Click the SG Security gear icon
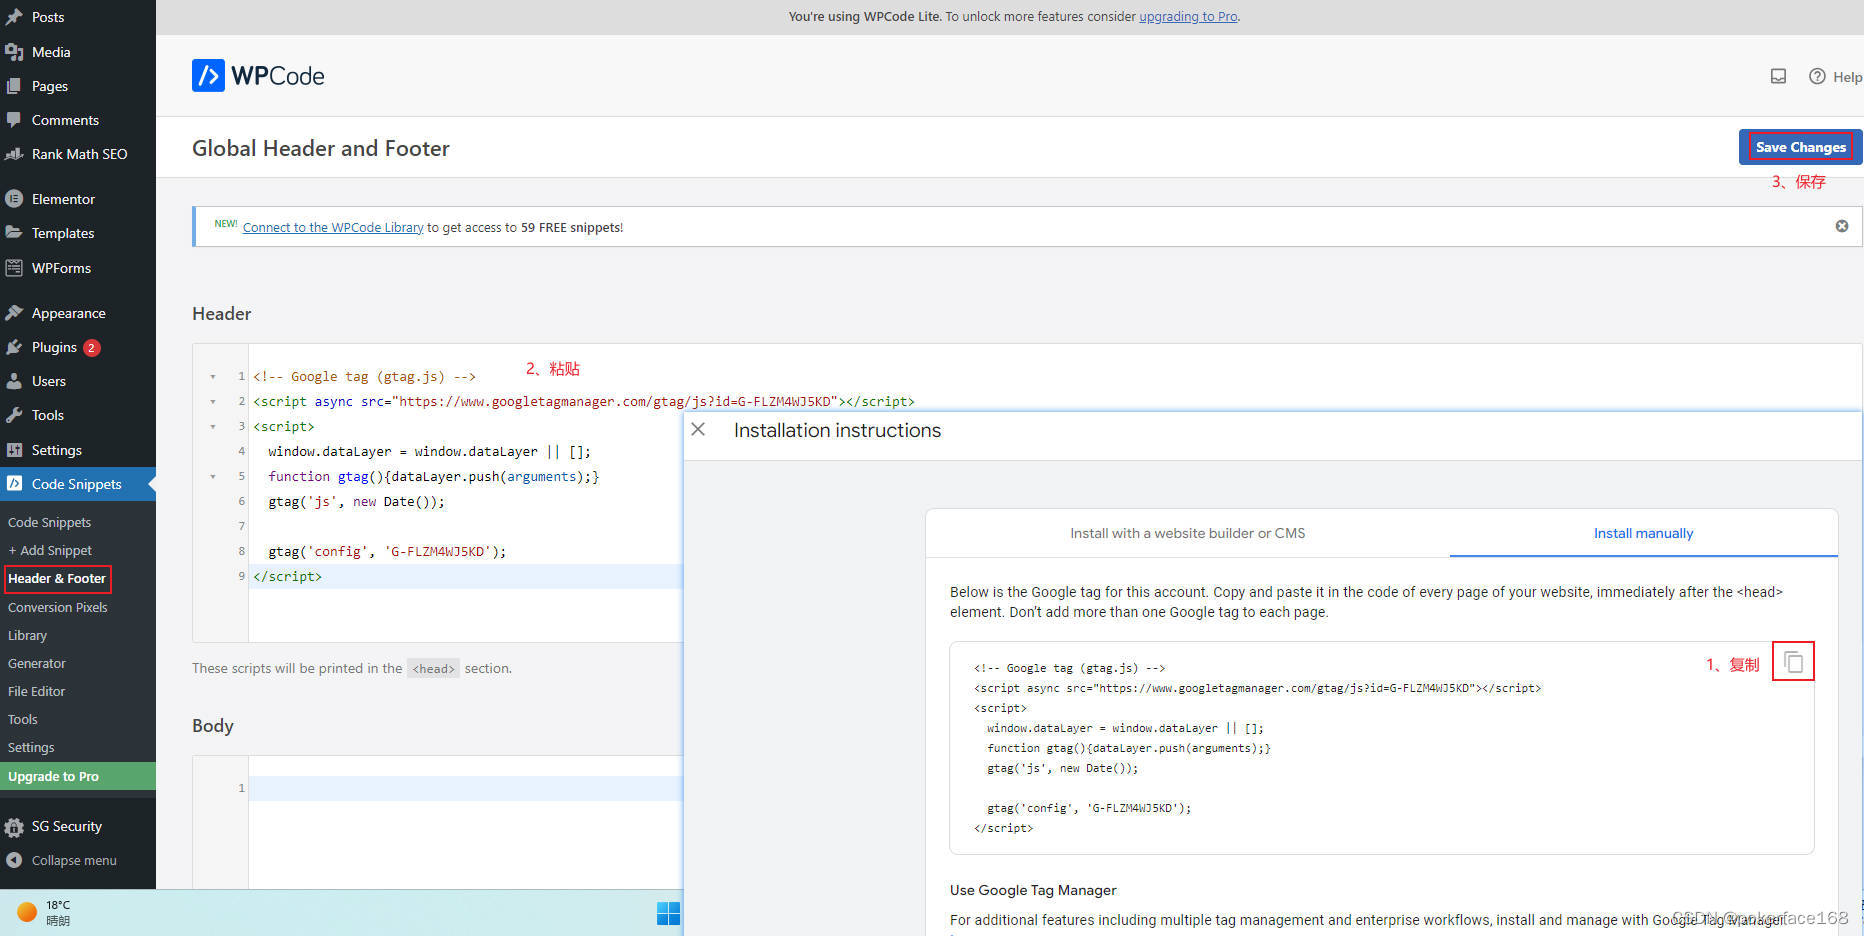1864x936 pixels. pyautogui.click(x=14, y=827)
